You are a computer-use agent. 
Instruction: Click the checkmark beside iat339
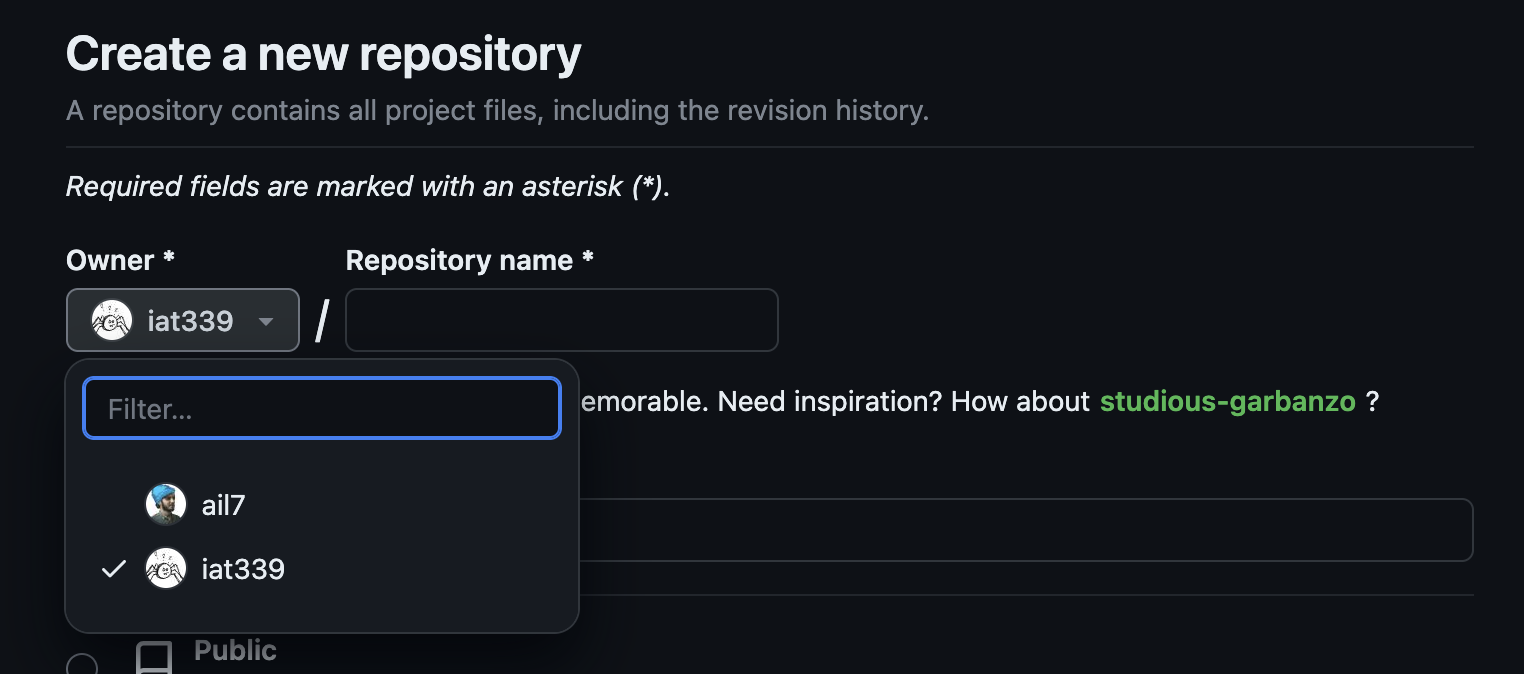pyautogui.click(x=112, y=568)
